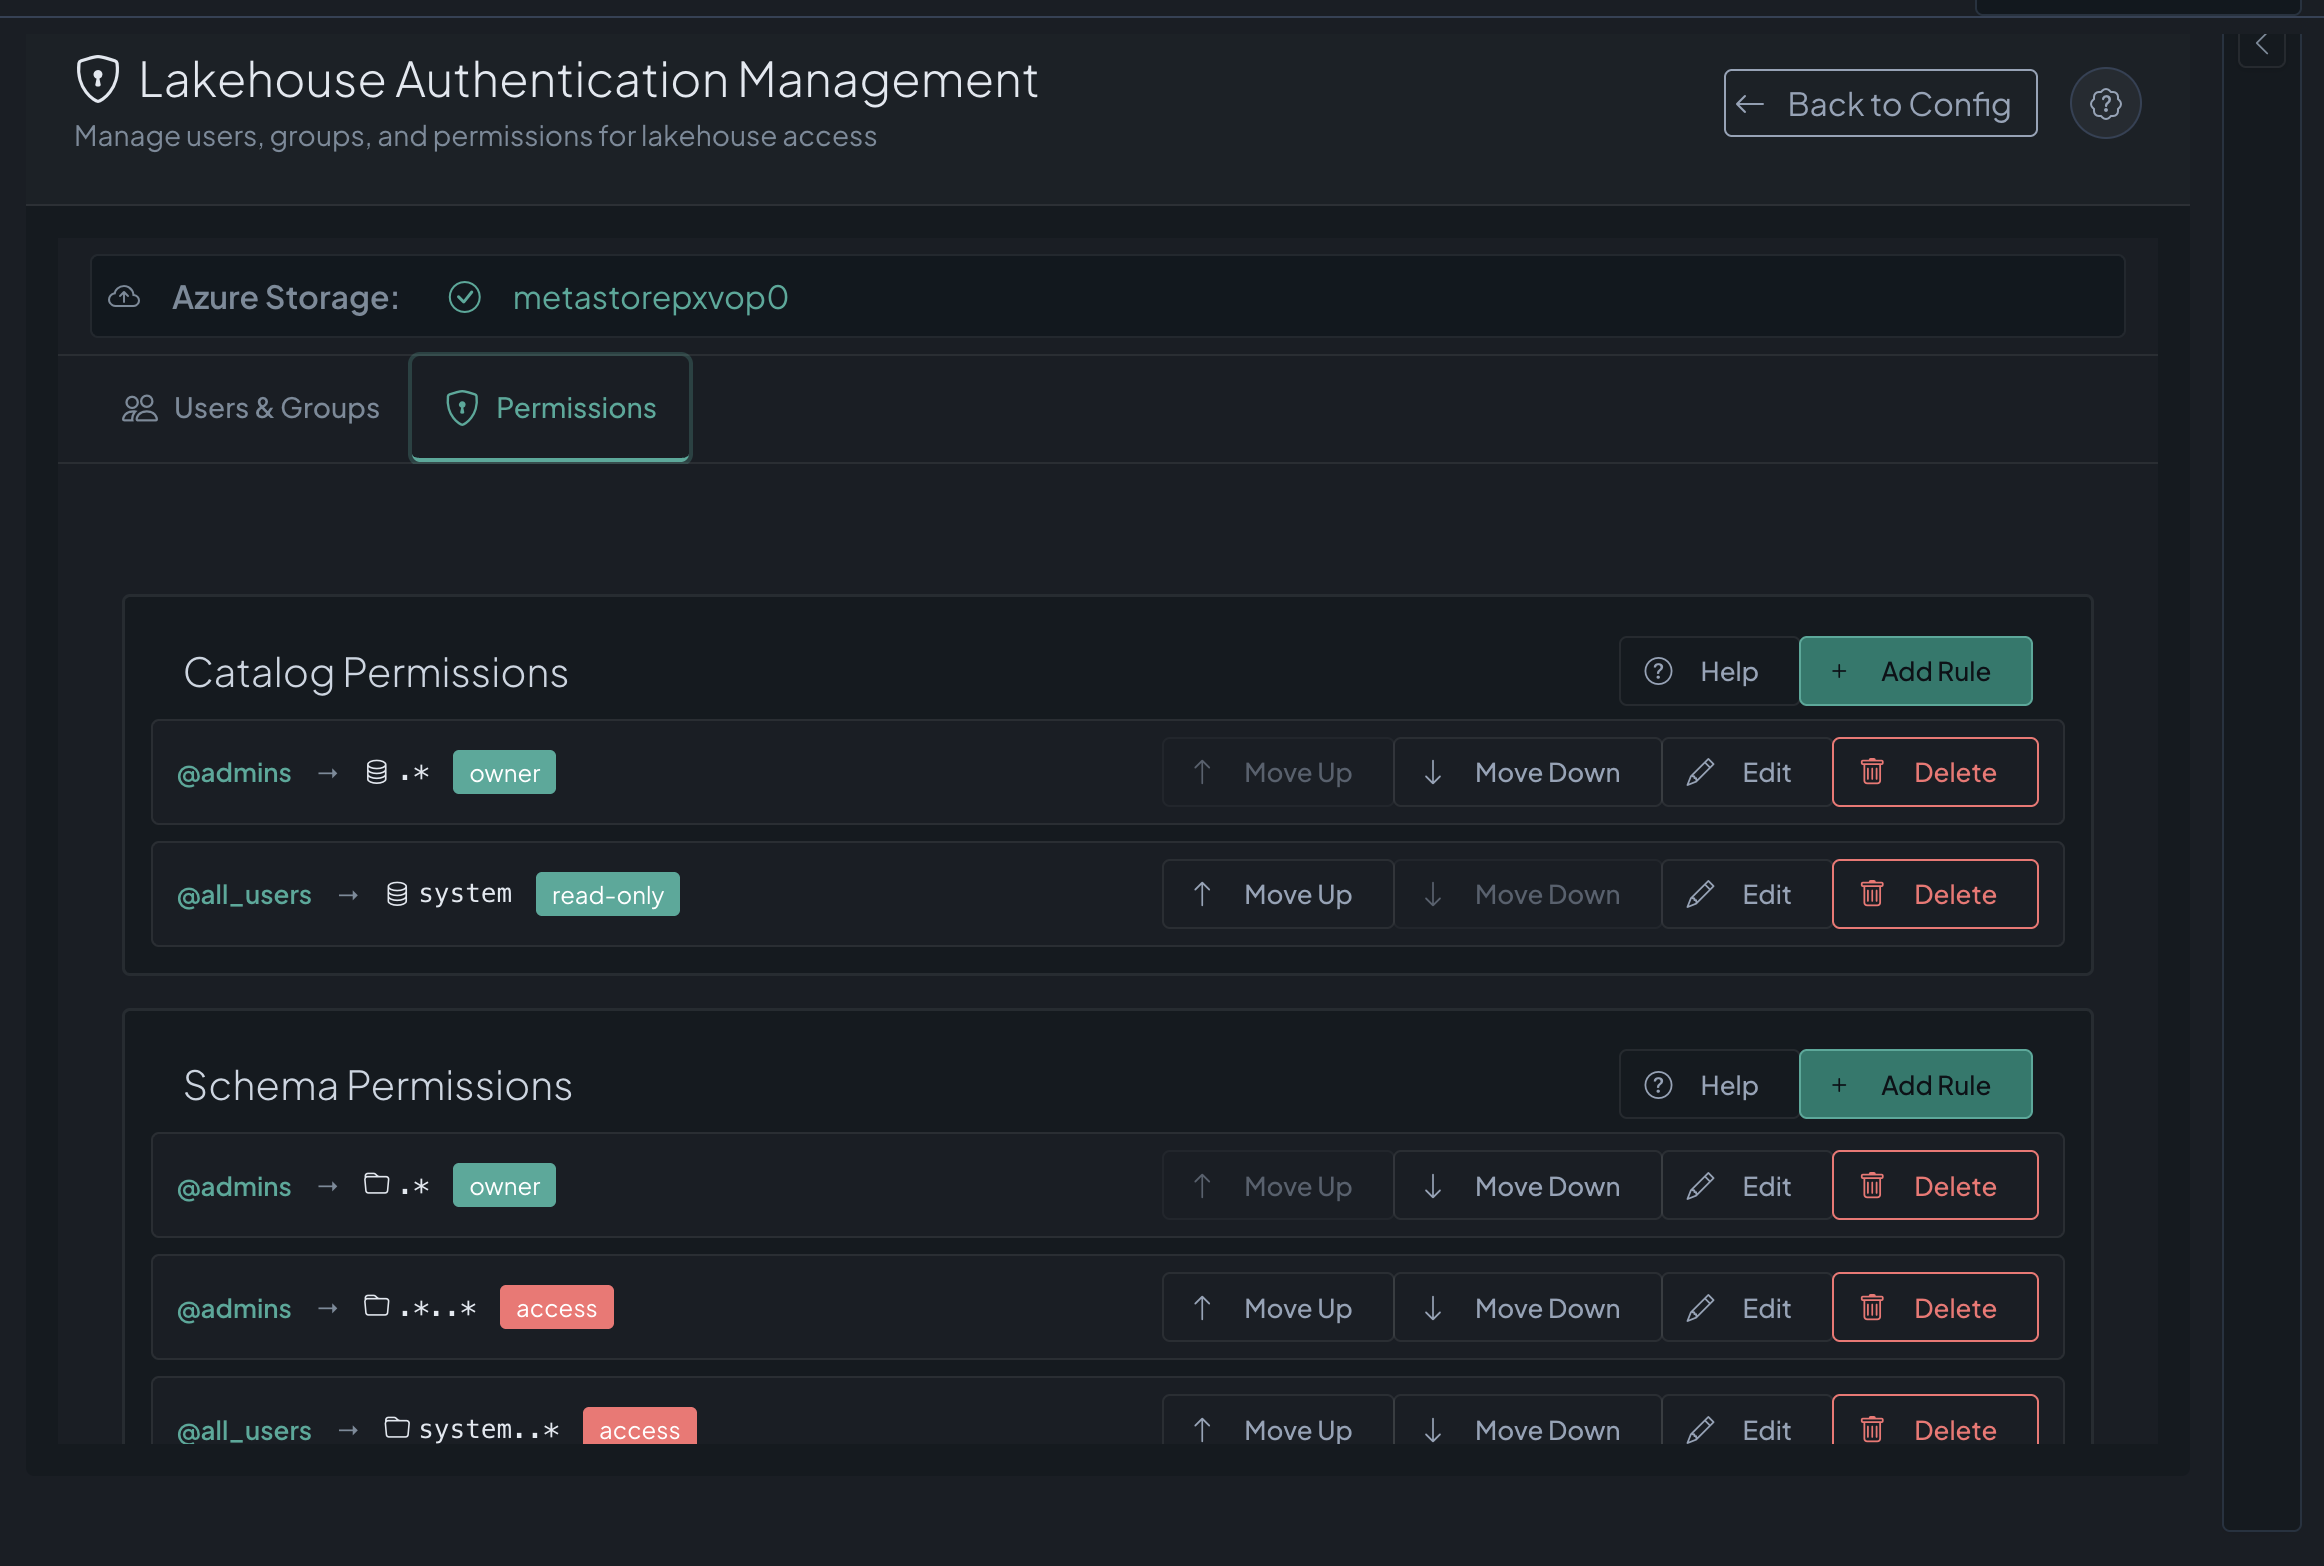Move up the @admins .*..* access rule

pyautogui.click(x=1277, y=1308)
